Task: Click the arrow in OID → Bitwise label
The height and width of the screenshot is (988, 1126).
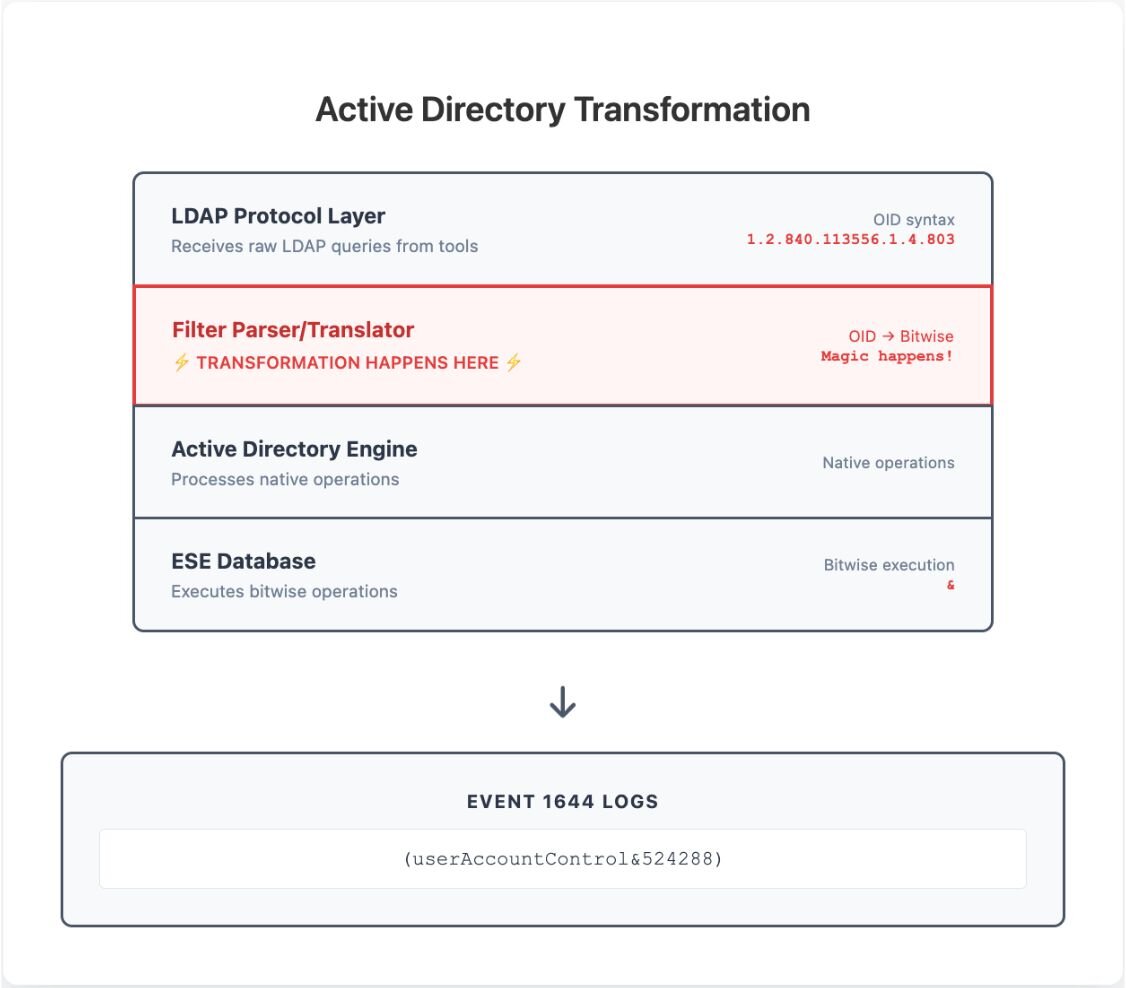Action: point(885,338)
